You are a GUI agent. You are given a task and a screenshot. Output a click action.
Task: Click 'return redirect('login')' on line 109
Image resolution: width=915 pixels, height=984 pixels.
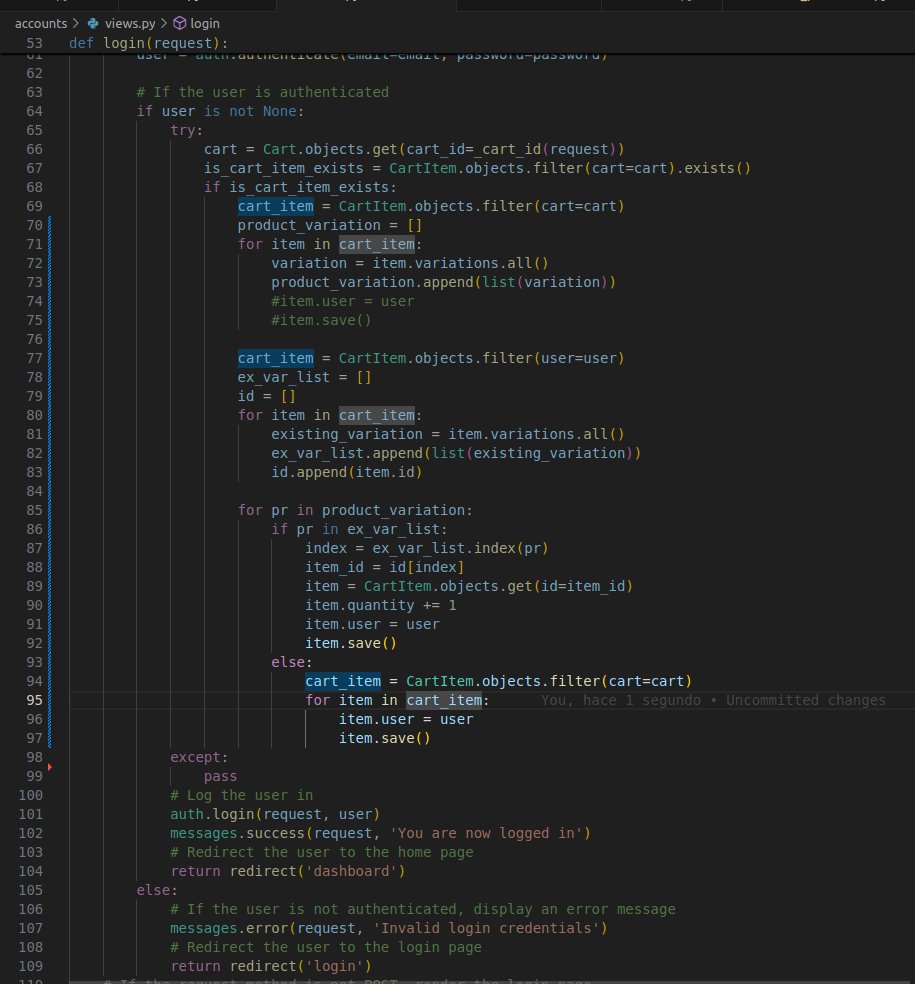pyautogui.click(x=271, y=966)
